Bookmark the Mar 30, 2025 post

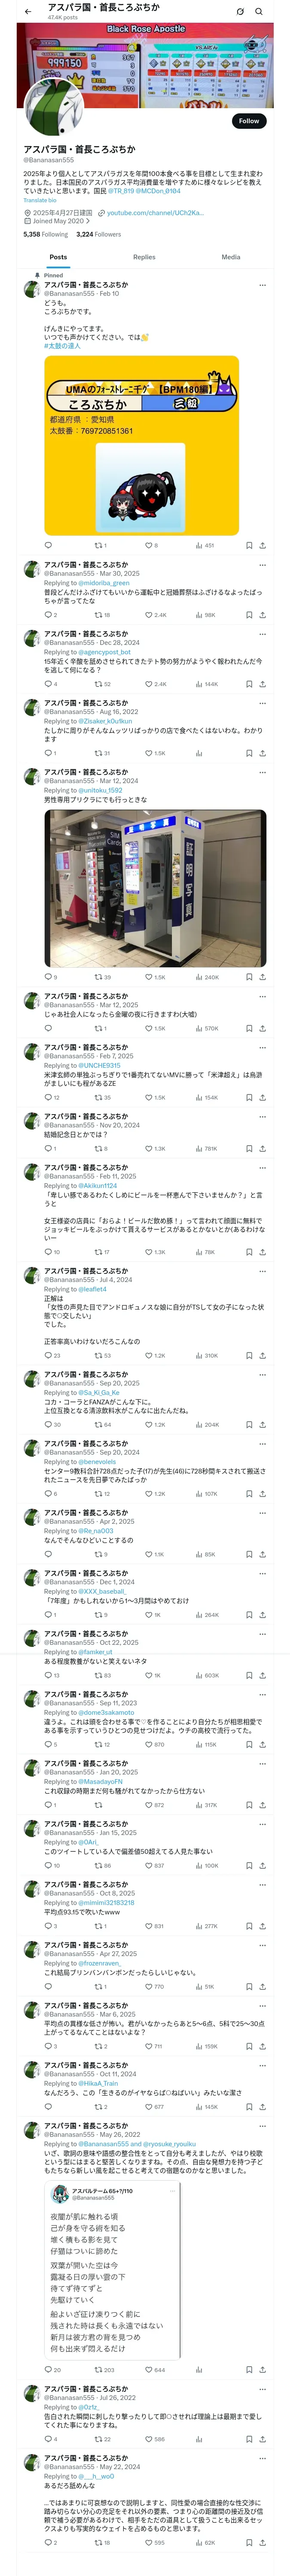(x=249, y=615)
